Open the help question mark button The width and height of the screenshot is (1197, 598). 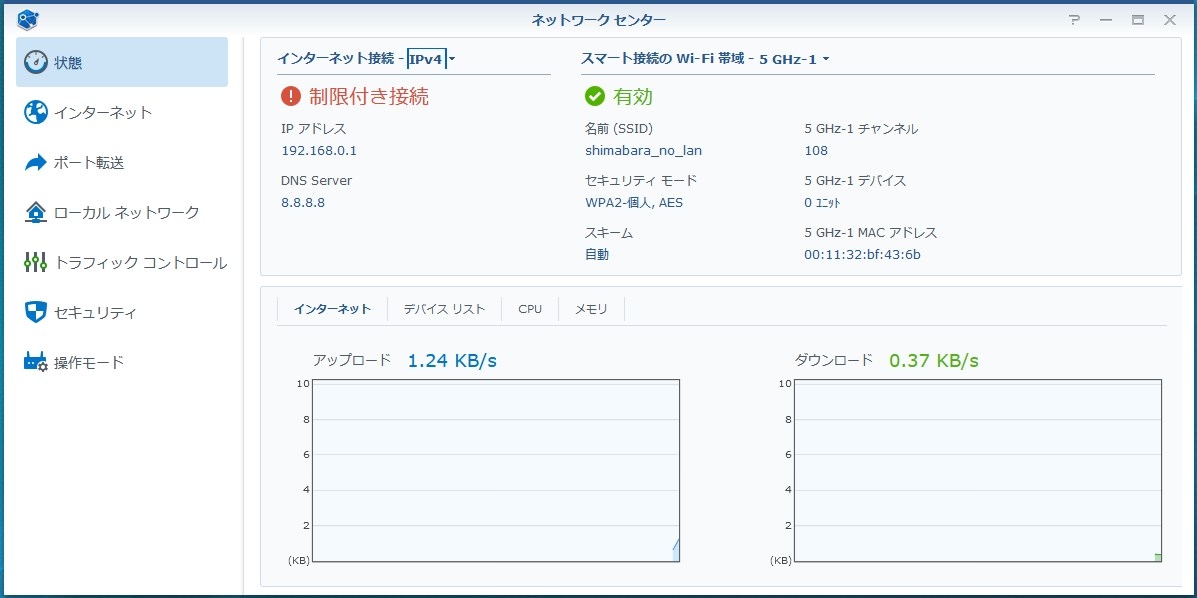pyautogui.click(x=1074, y=20)
